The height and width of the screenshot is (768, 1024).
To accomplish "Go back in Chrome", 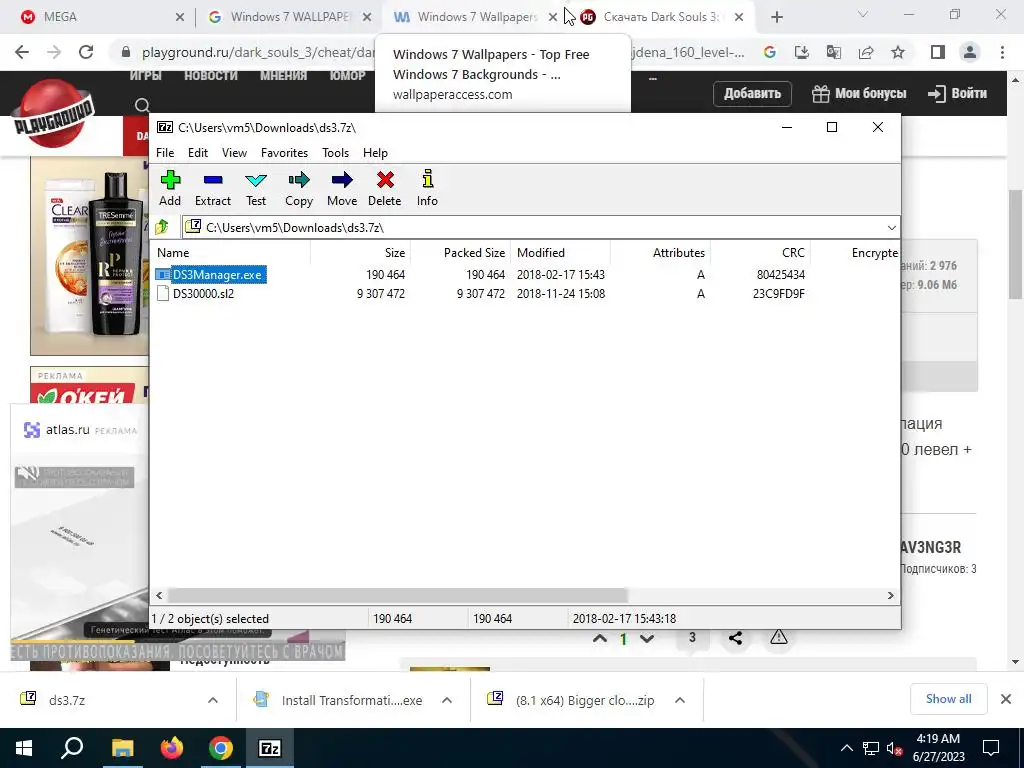I will [x=22, y=52].
